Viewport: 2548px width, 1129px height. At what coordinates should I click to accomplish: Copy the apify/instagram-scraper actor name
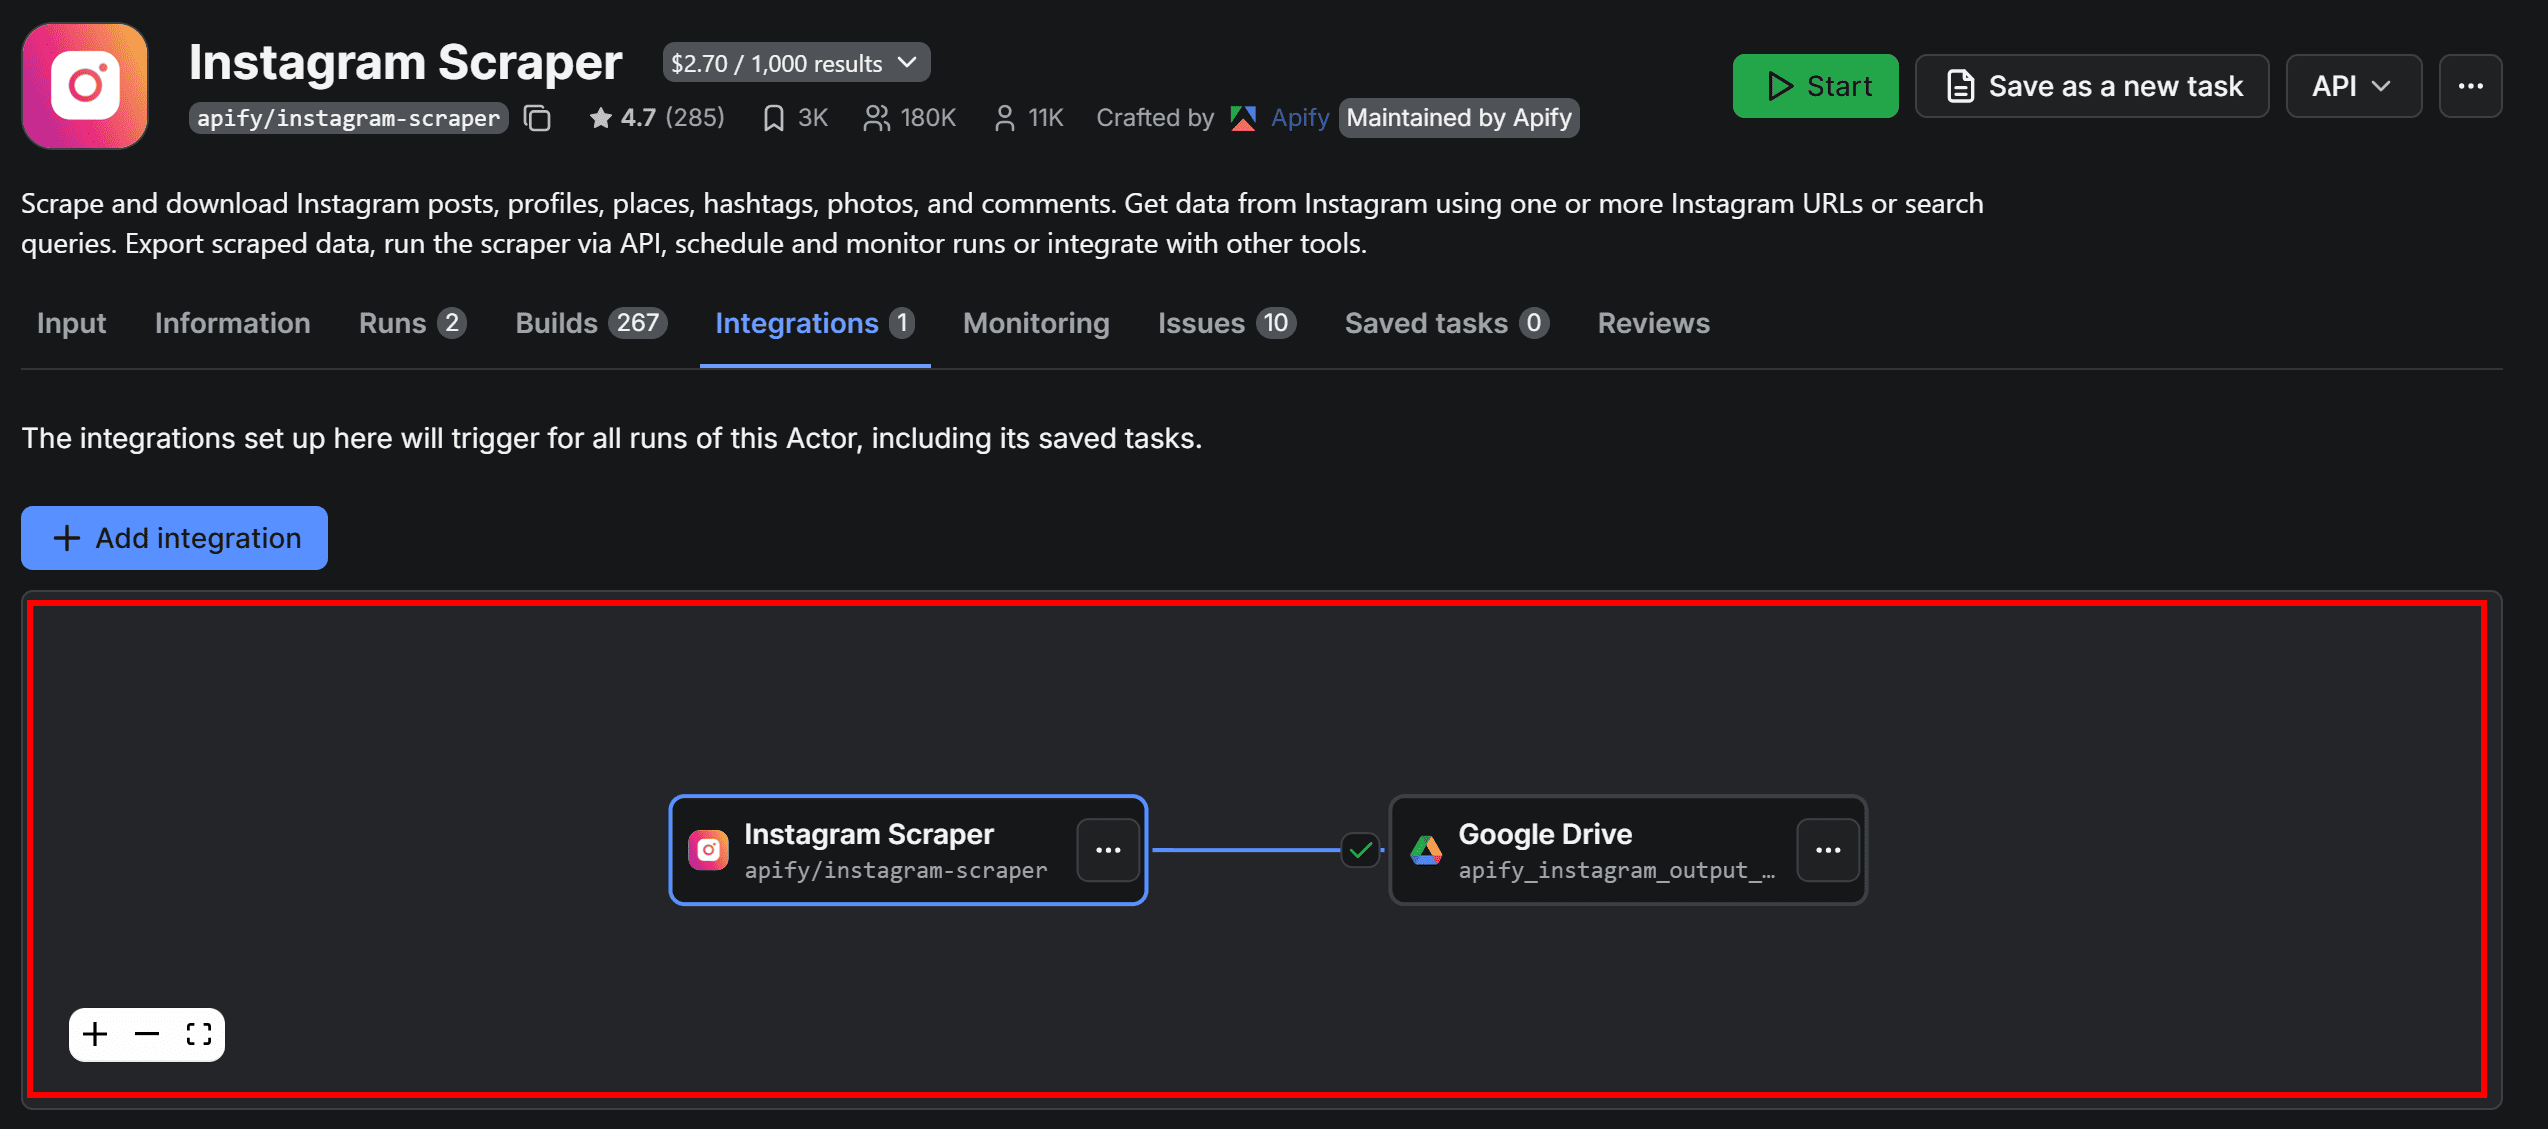[537, 117]
